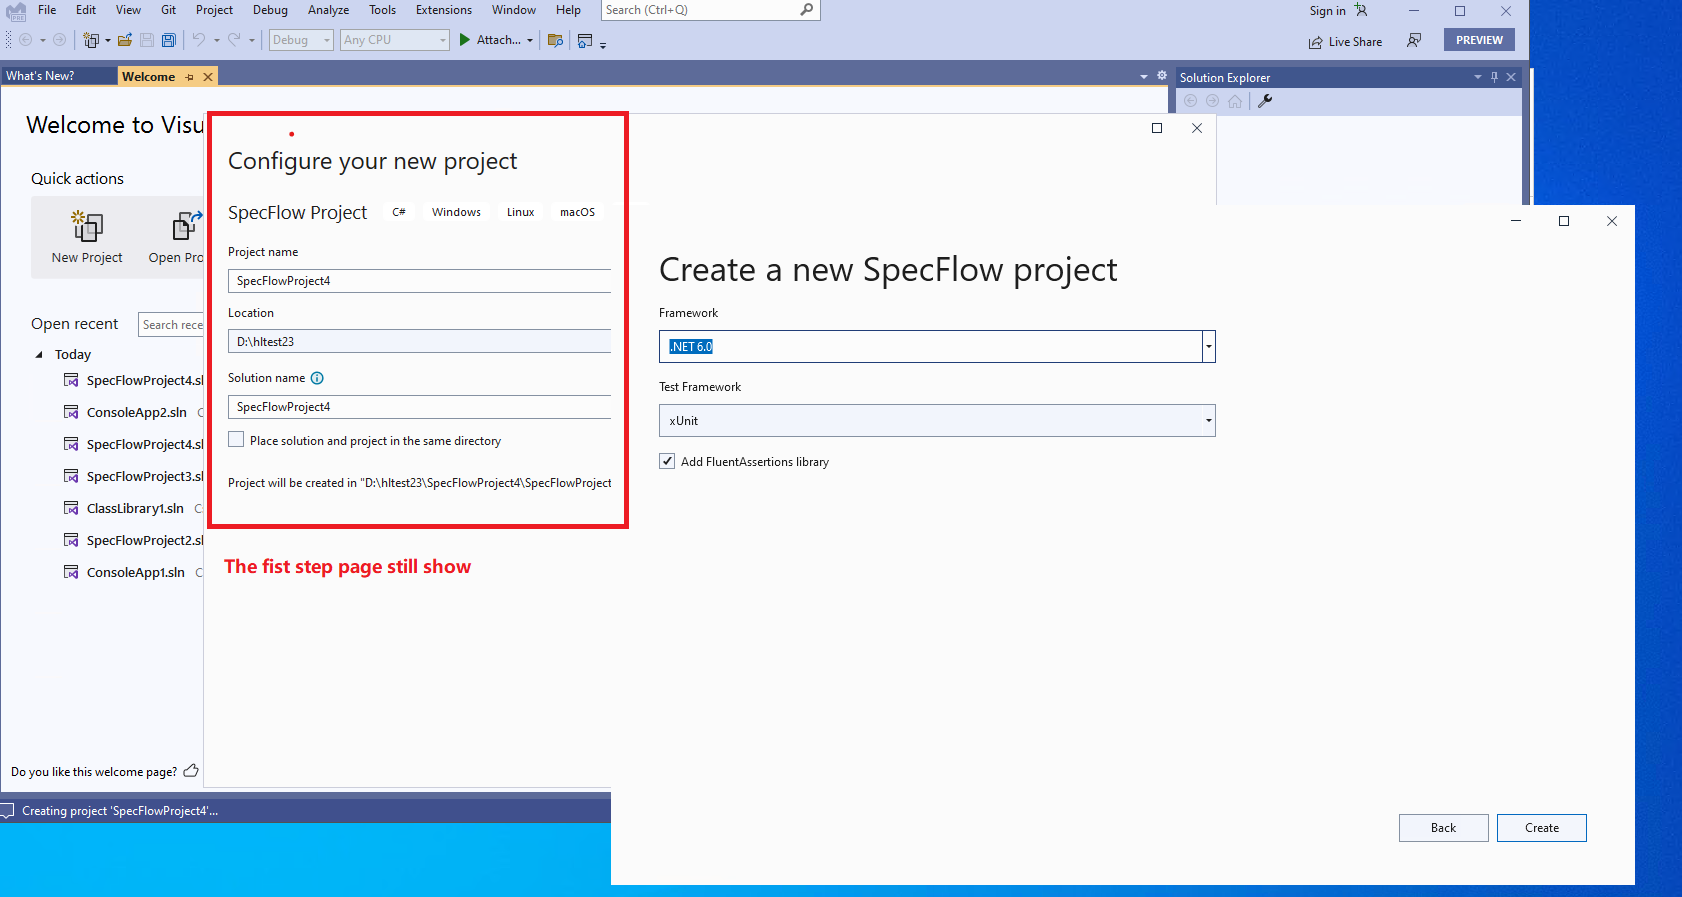Viewport: 1682px width, 897px height.
Task: Collapse the Today group in Open recent
Action: pos(39,355)
